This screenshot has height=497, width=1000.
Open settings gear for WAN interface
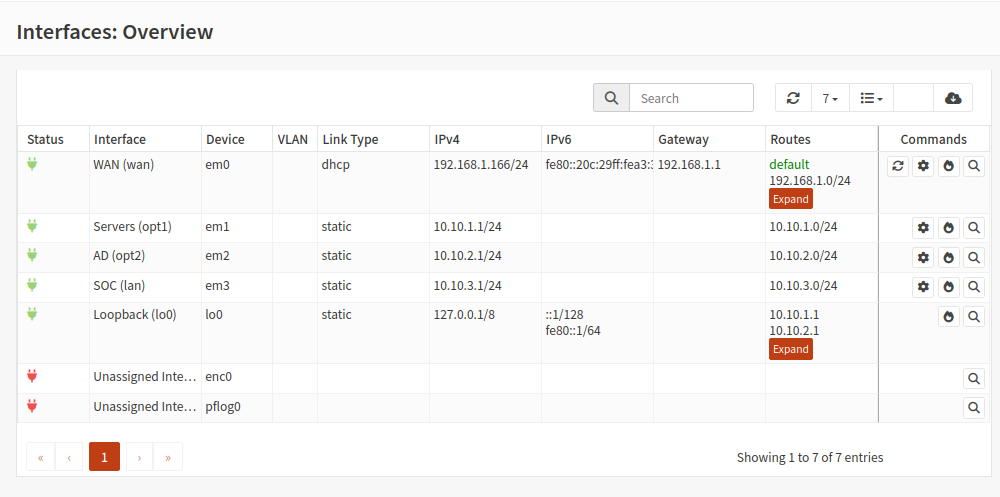click(x=924, y=167)
